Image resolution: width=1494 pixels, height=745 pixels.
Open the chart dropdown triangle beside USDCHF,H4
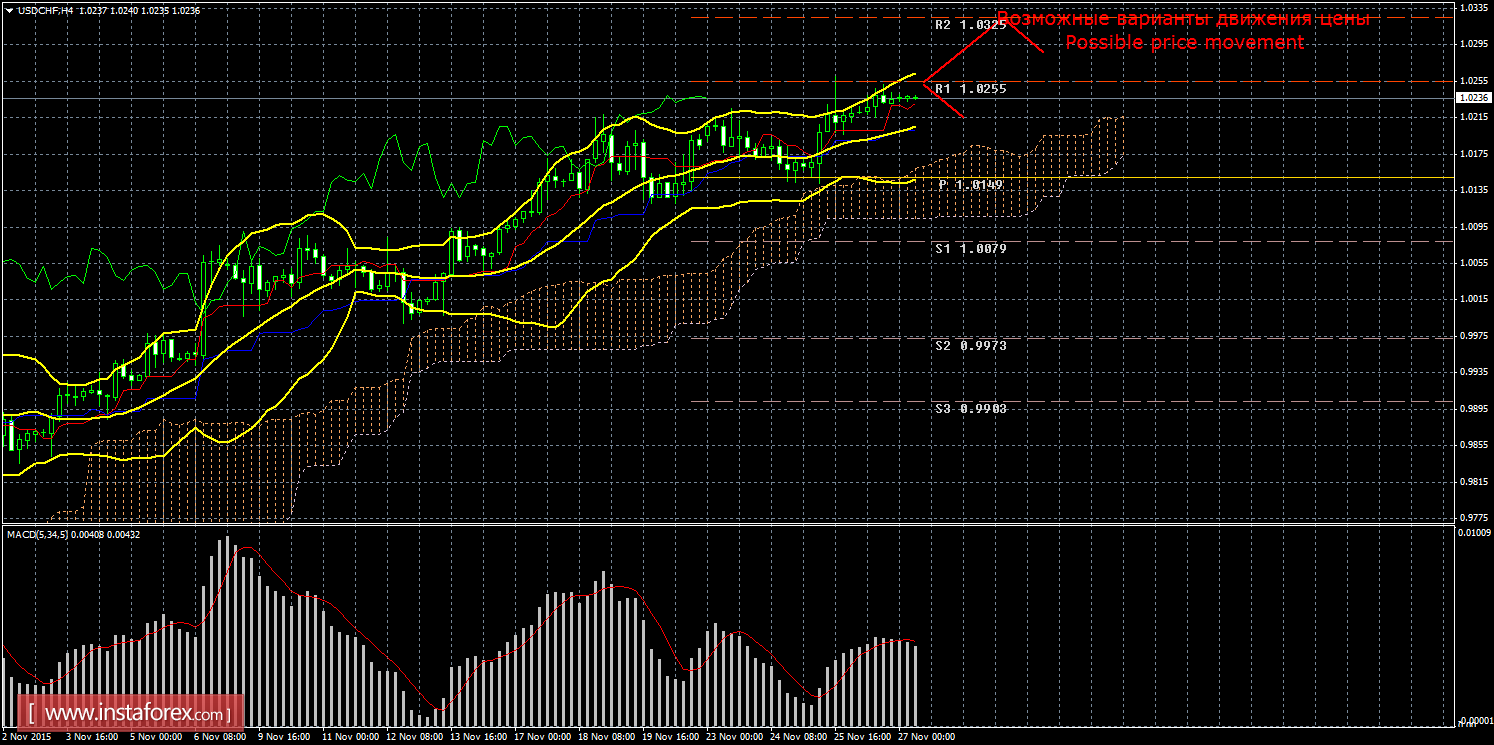tap(9, 10)
